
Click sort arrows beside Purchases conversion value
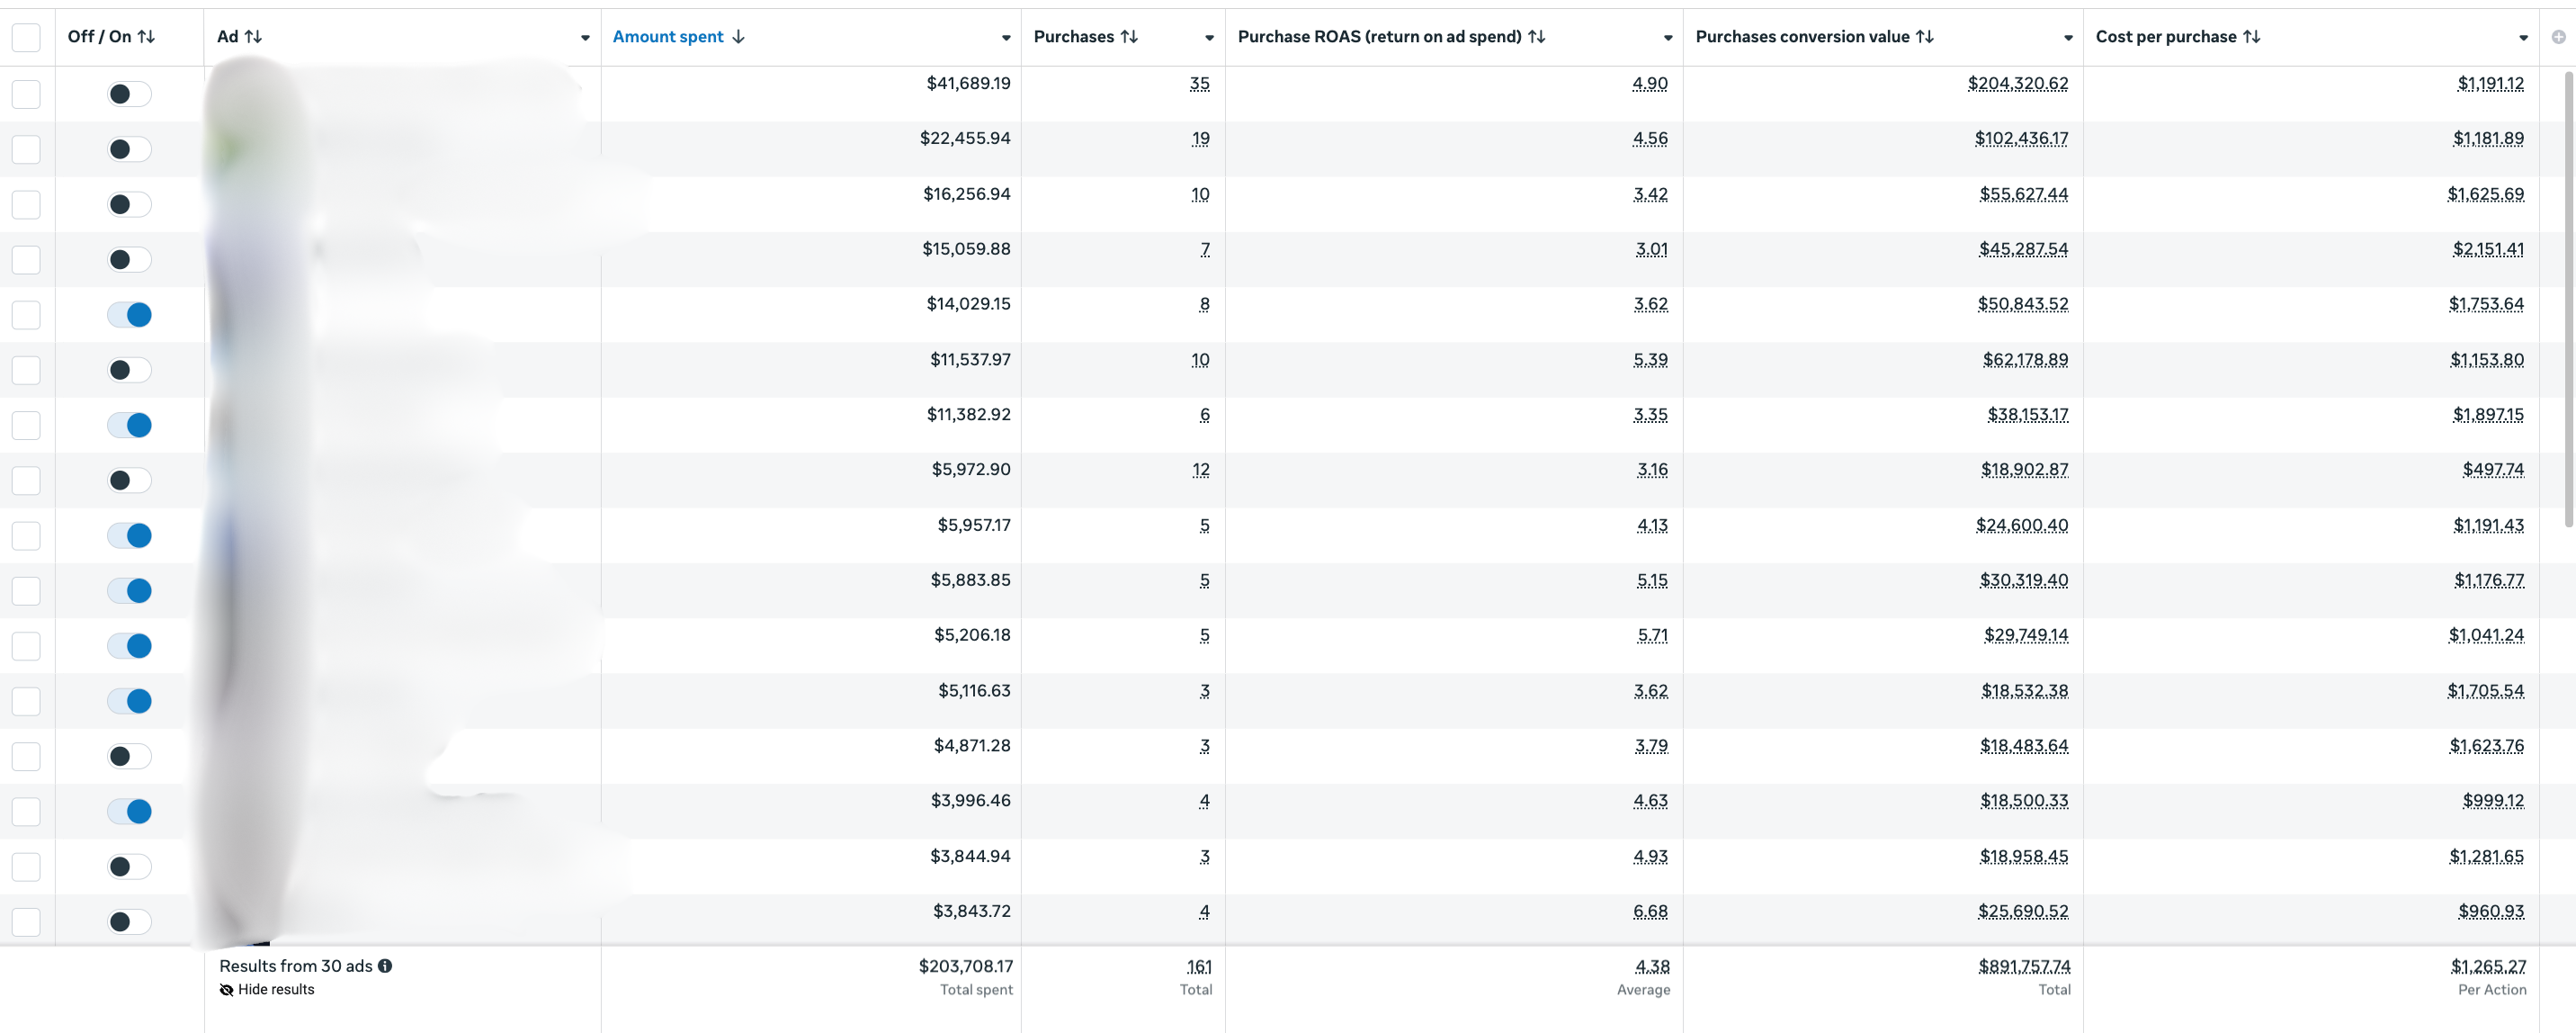1925,37
